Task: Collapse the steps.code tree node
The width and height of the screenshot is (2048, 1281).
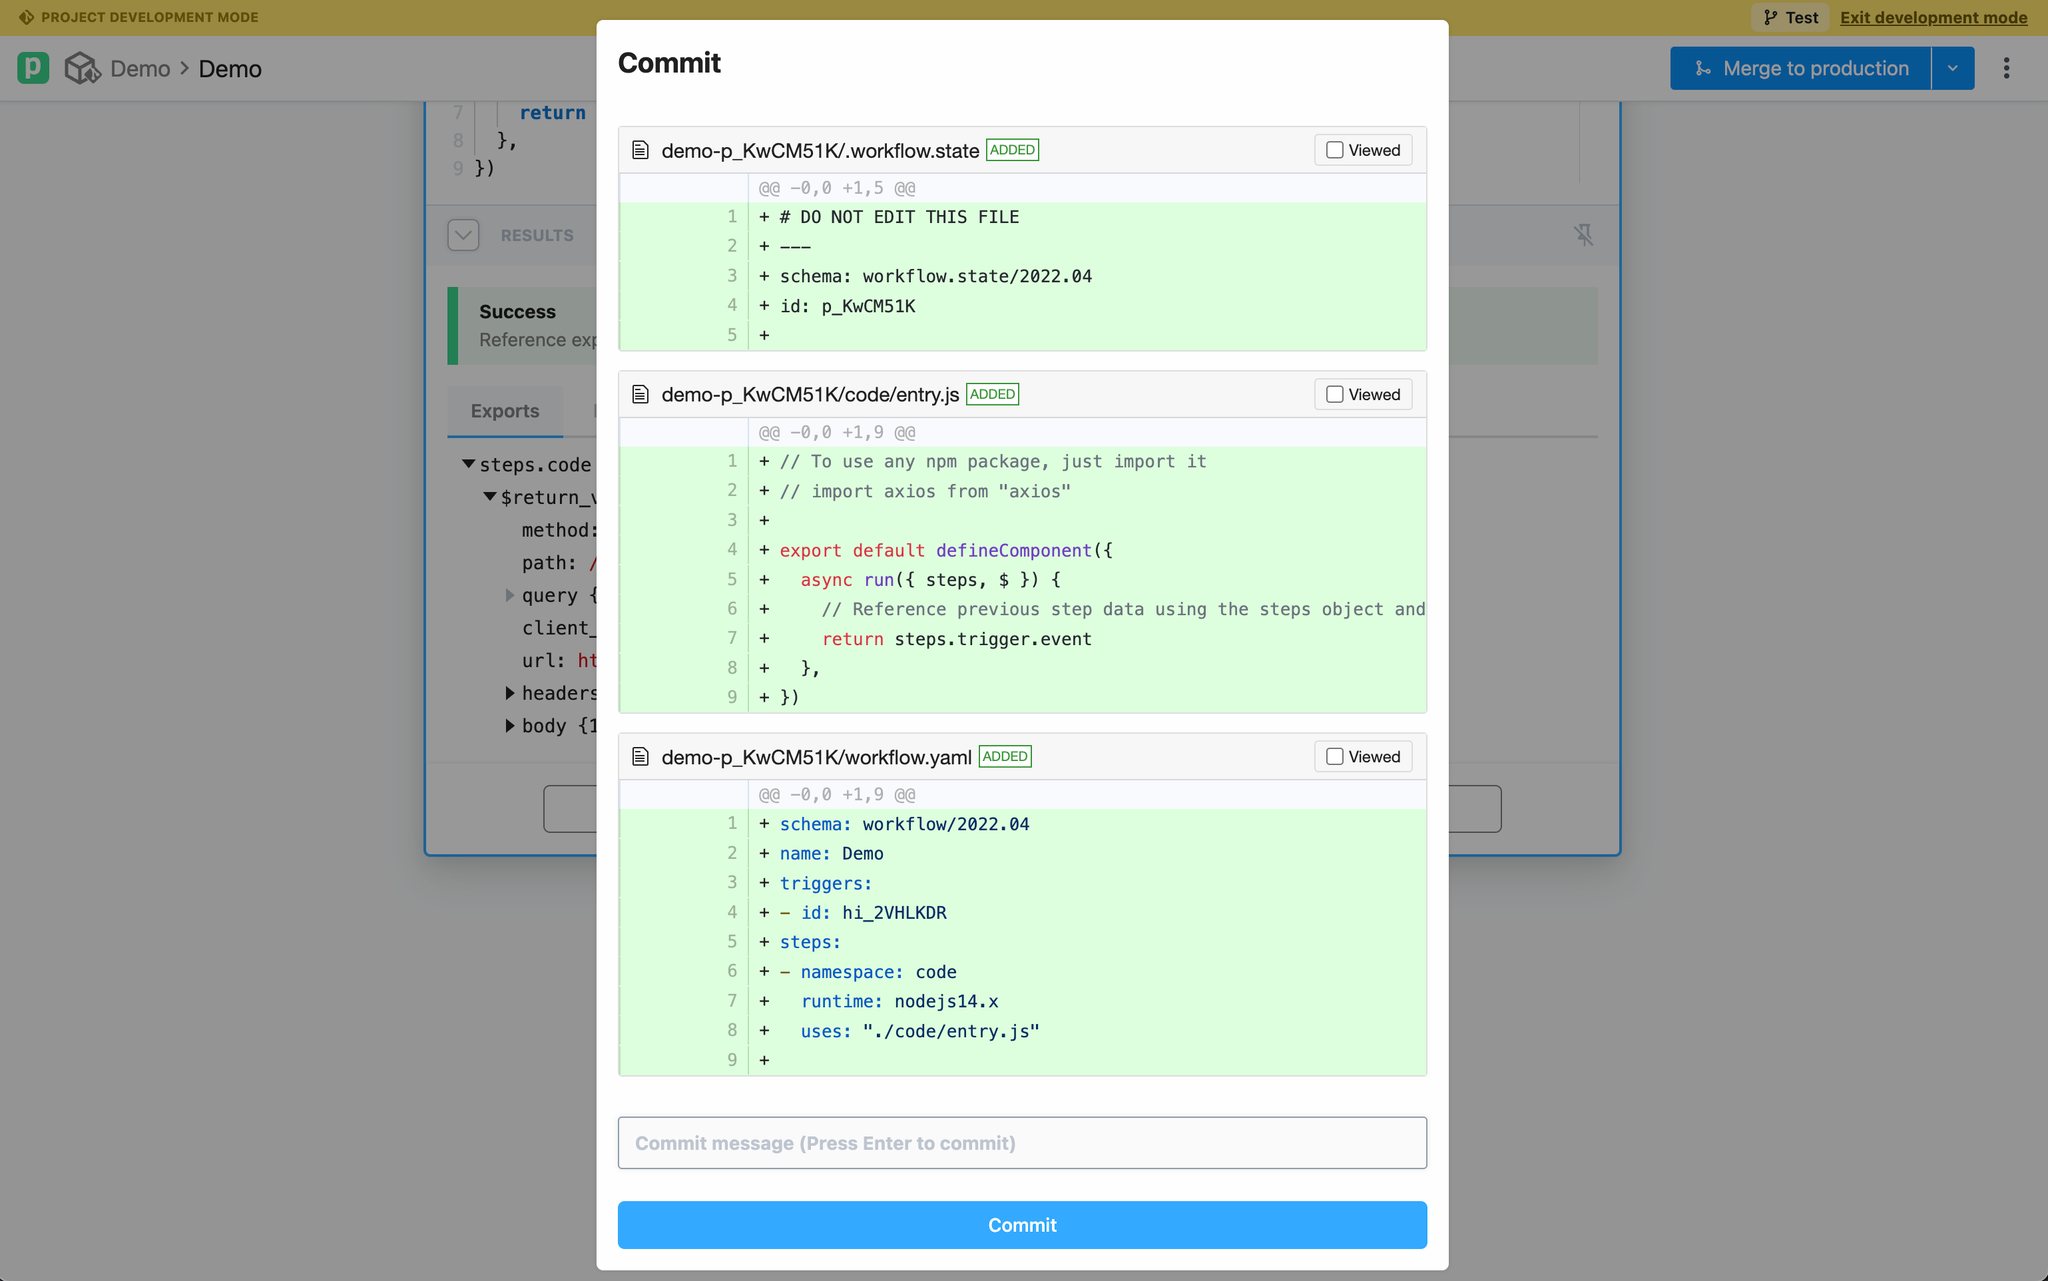Action: [x=468, y=464]
